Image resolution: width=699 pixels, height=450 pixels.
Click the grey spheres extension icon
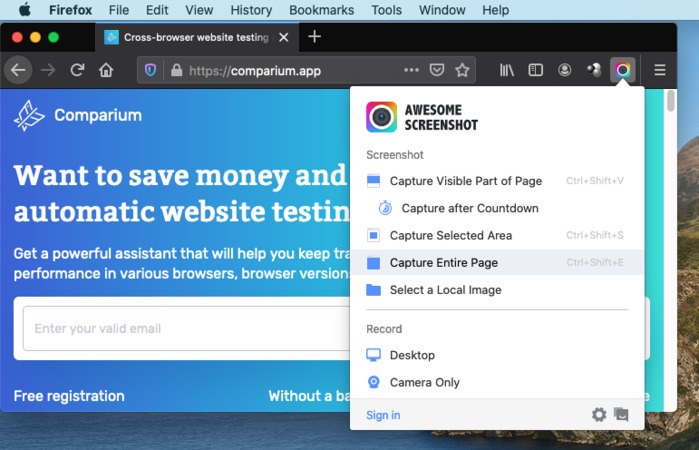pyautogui.click(x=593, y=70)
